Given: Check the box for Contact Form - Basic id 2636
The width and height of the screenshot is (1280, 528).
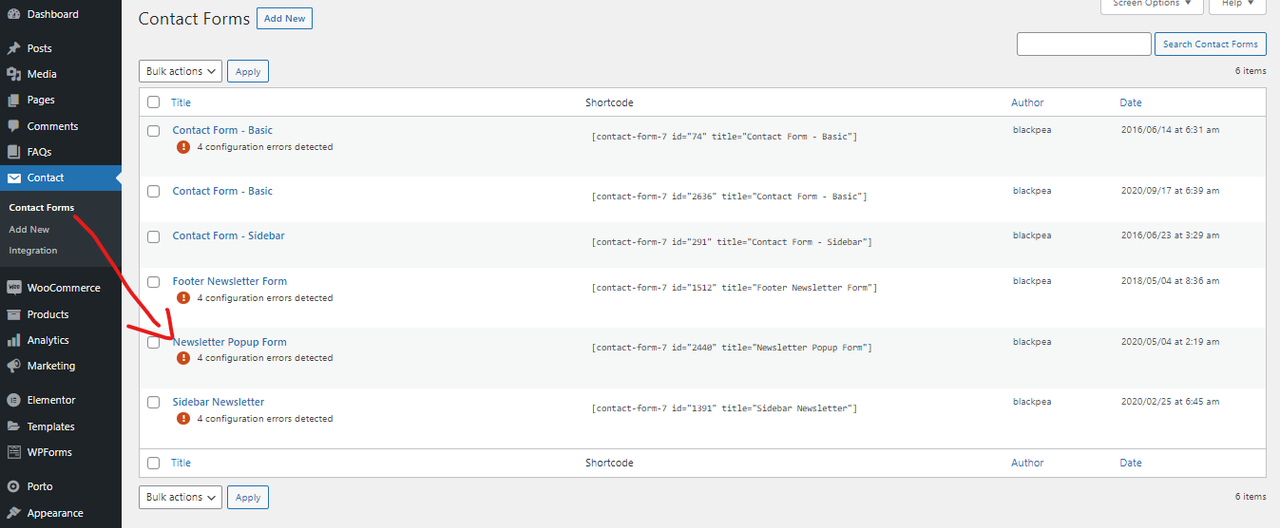Looking at the screenshot, I should click(x=153, y=191).
